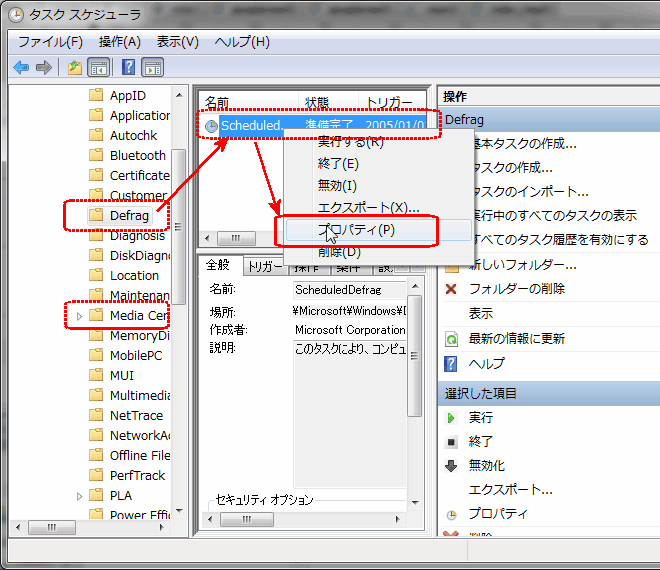The width and height of the screenshot is (660, 570).
Task: Select the Defrag folder in the tree
Action: tap(128, 215)
